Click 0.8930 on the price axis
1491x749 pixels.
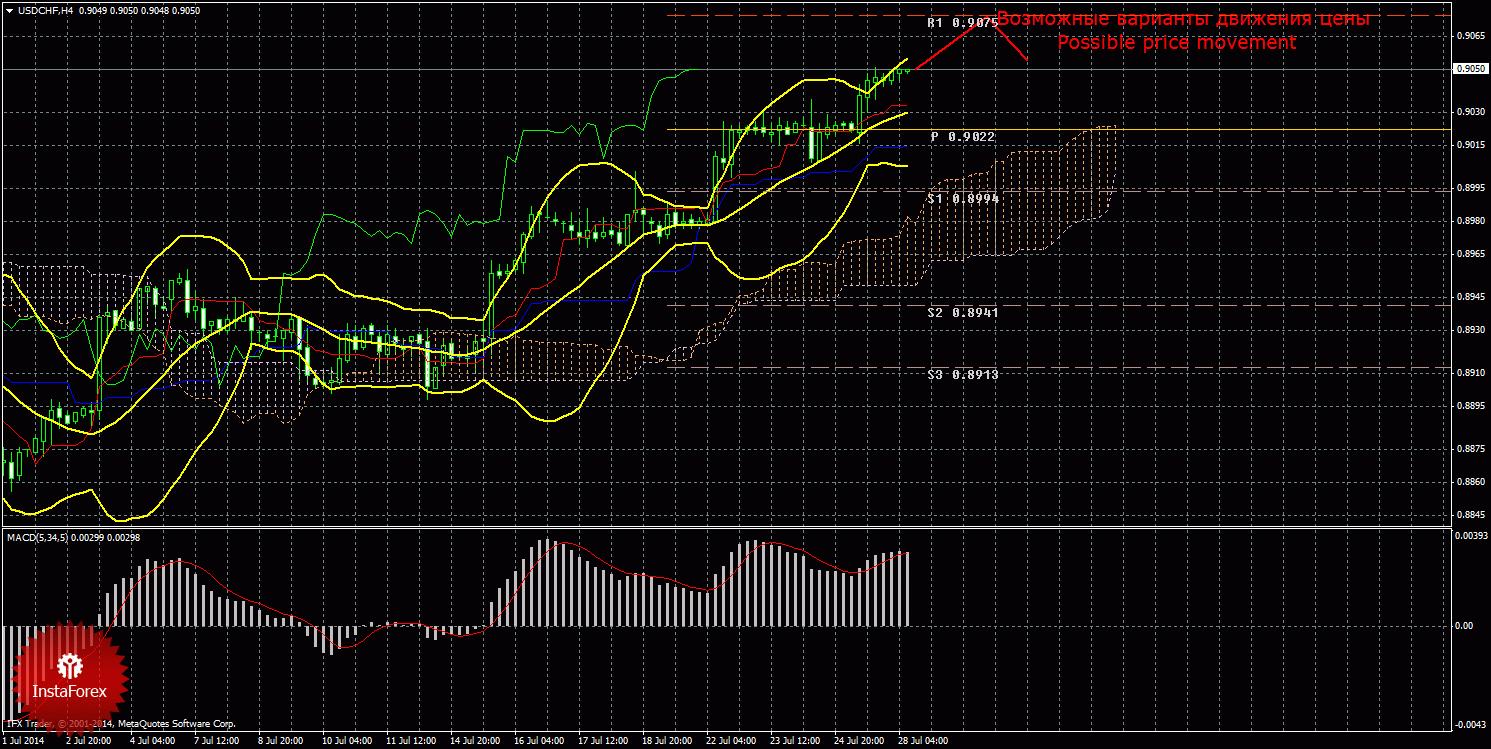(1470, 330)
